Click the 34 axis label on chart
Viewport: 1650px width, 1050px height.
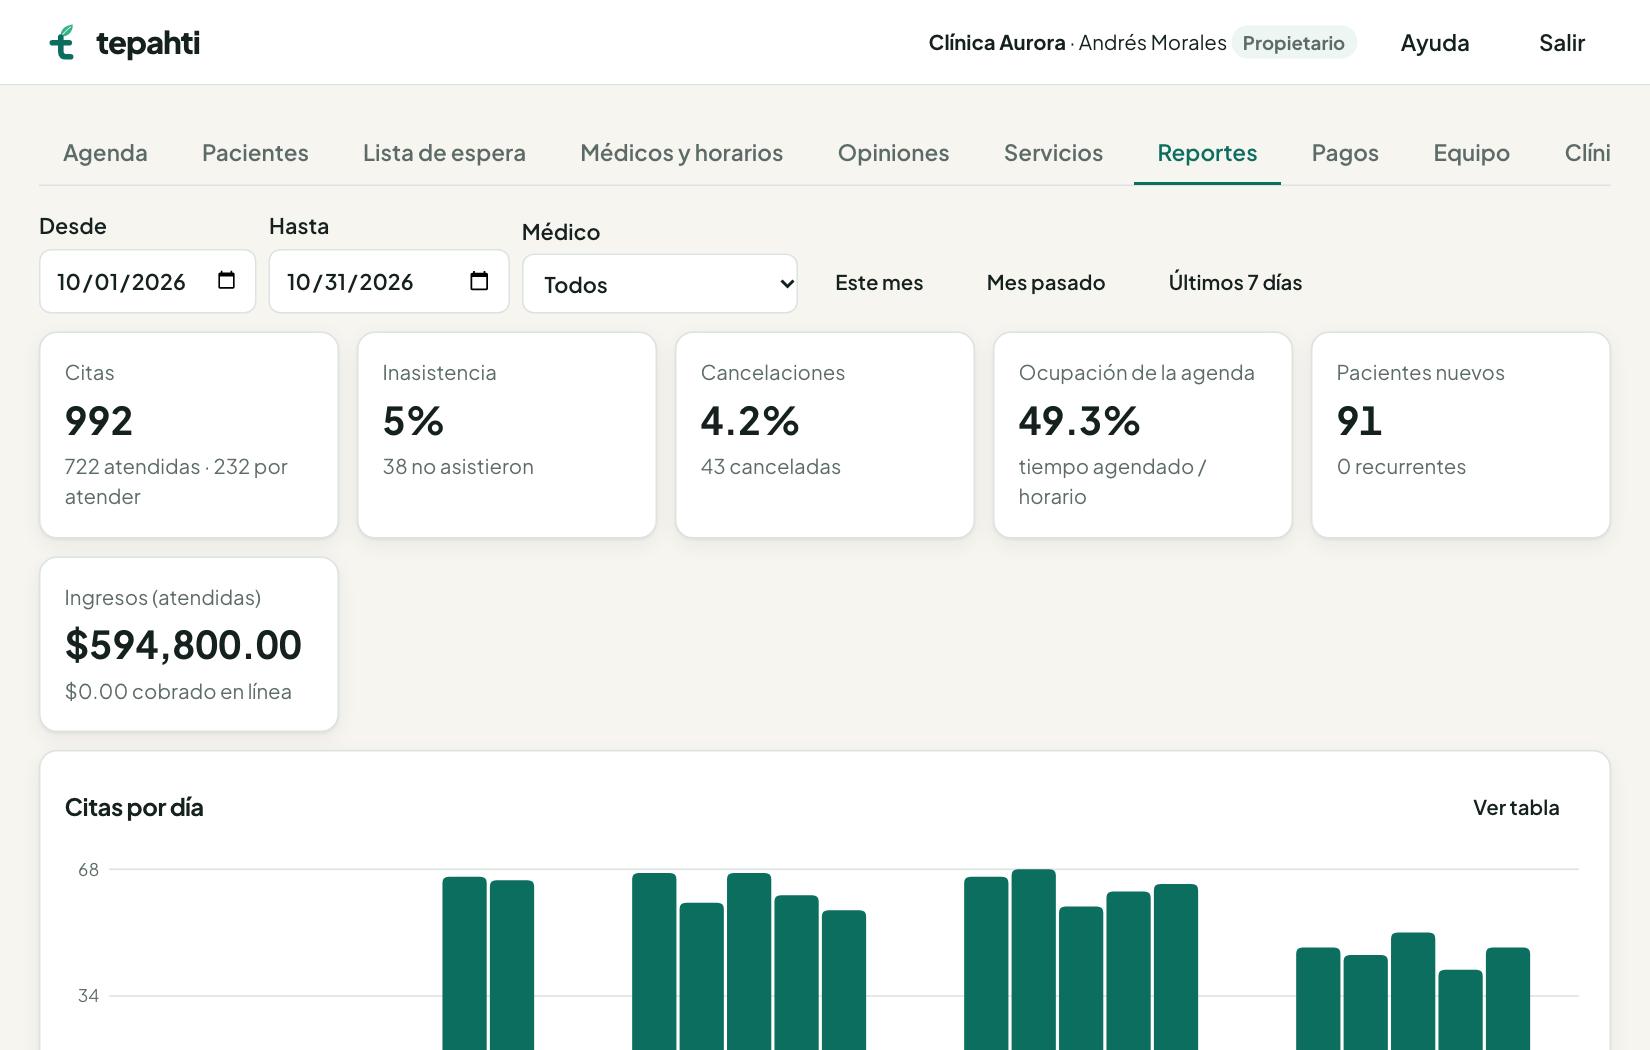(x=88, y=995)
